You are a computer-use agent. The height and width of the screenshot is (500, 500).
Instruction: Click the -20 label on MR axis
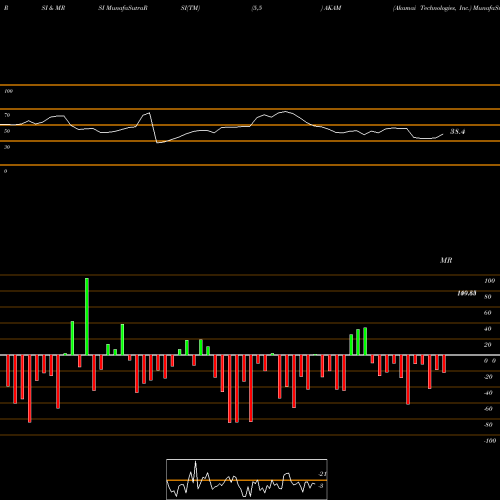(x=488, y=377)
